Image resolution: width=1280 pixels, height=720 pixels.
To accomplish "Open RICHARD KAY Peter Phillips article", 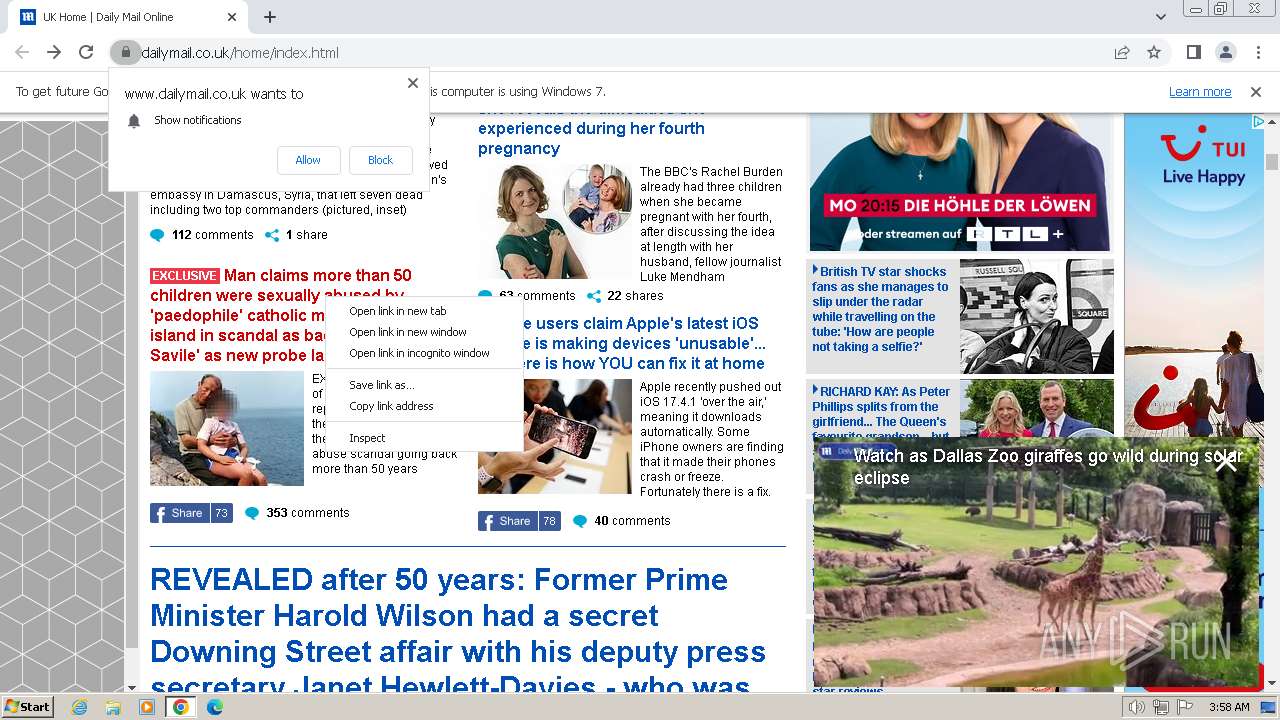I will pyautogui.click(x=880, y=411).
